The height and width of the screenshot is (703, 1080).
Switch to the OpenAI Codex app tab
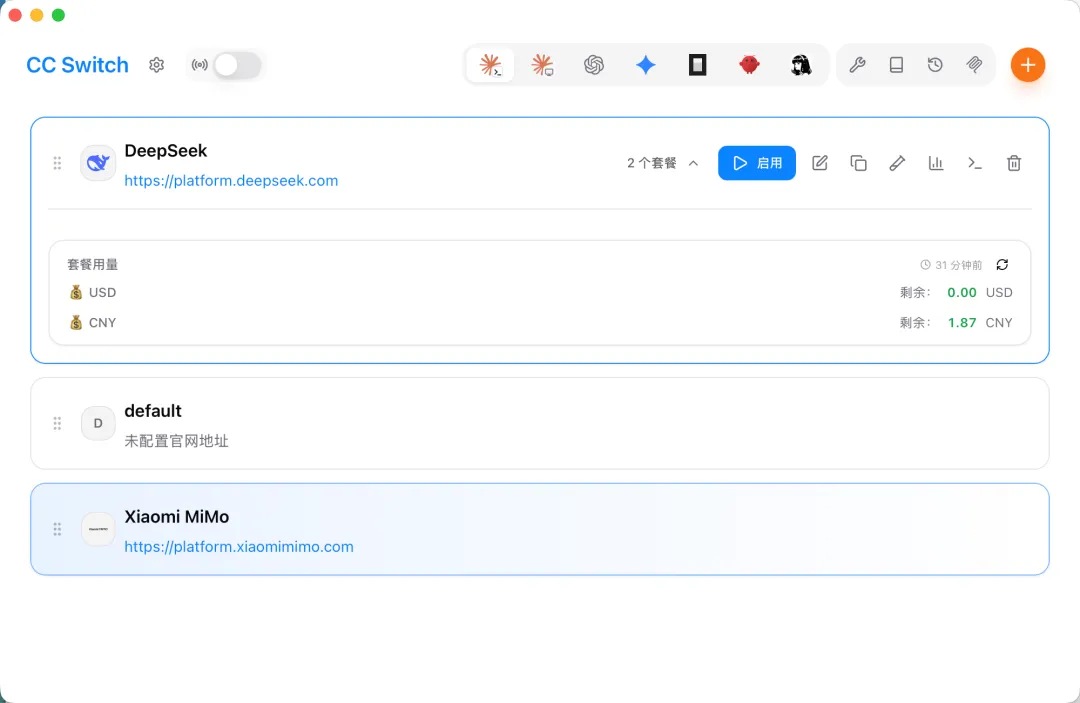(x=594, y=65)
